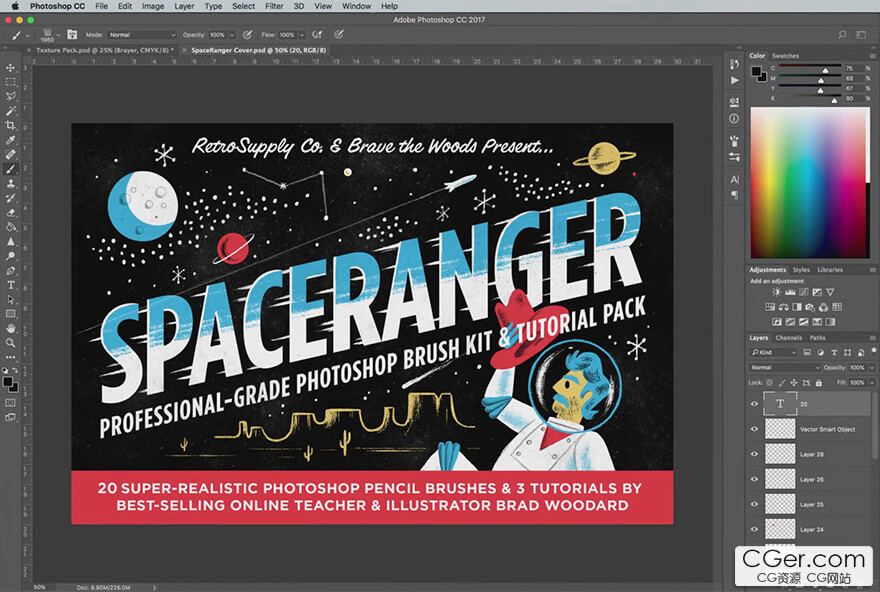The image size is (880, 592).
Task: Select the Eraser tool
Action: click(11, 213)
